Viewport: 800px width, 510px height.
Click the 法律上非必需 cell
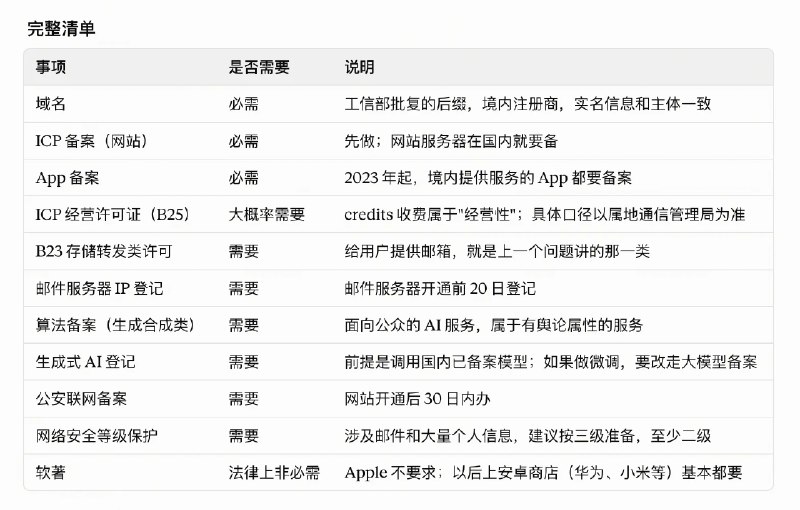[274, 473]
